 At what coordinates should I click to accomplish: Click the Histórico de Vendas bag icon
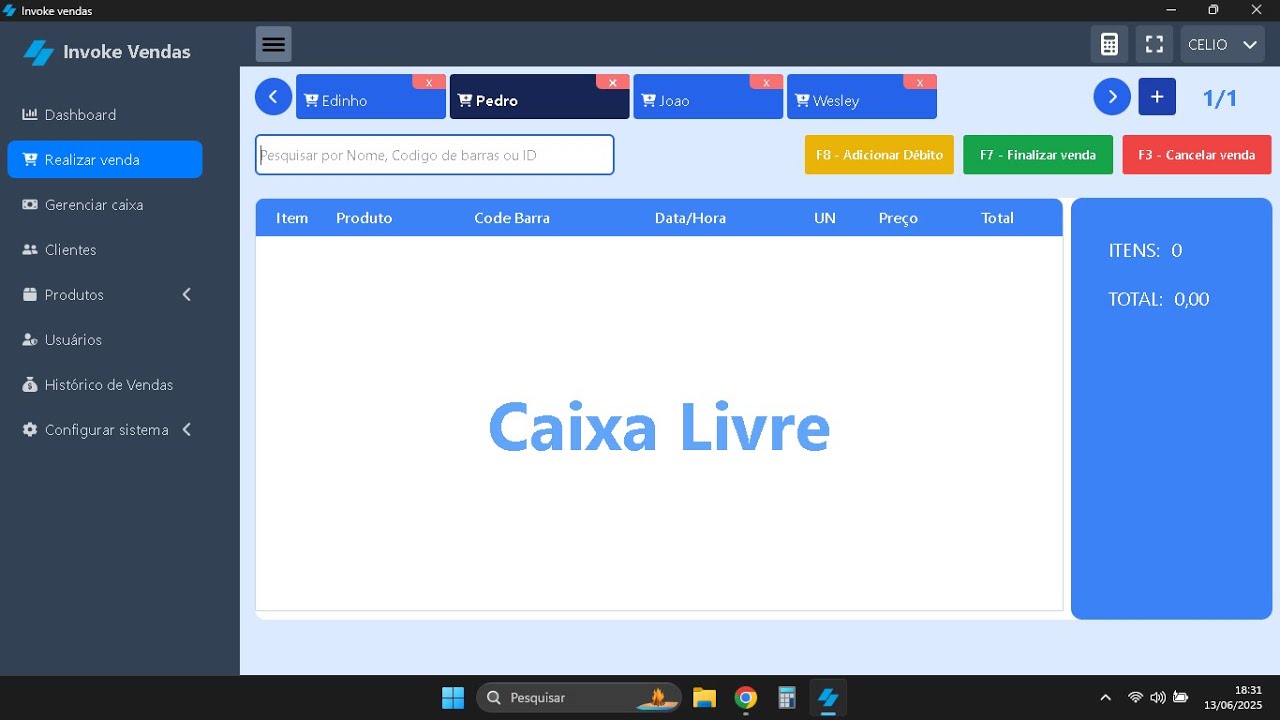[30, 385]
